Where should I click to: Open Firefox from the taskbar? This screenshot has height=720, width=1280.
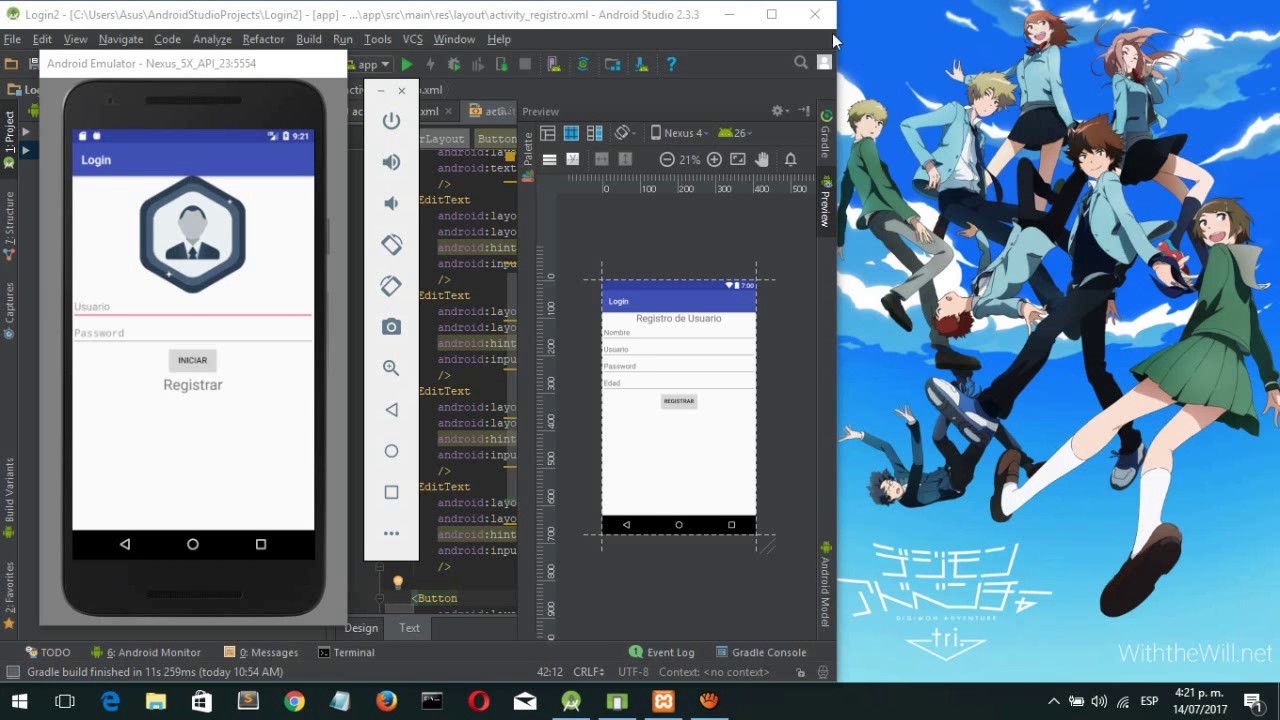386,701
